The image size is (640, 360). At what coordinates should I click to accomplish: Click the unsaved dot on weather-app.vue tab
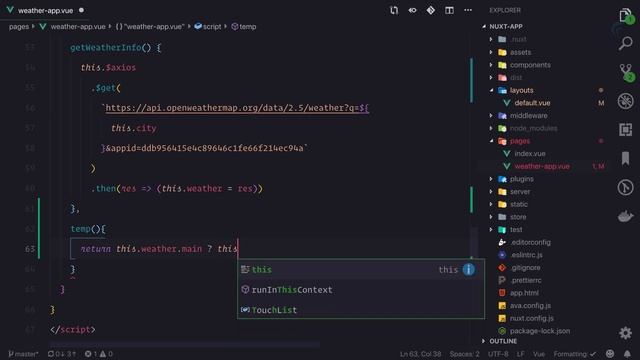pyautogui.click(x=81, y=10)
